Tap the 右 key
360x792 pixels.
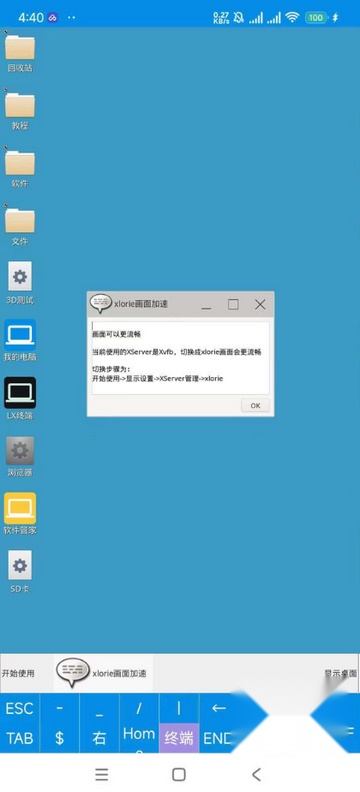[x=99, y=738]
